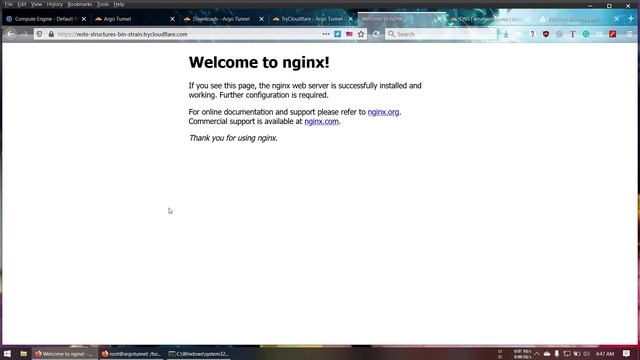The image size is (640, 360).
Task: Open the Edit menu
Action: click(x=22, y=4)
